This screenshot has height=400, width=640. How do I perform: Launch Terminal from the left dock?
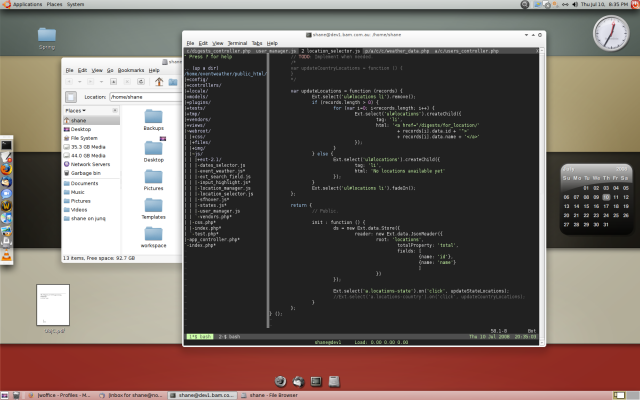point(6,145)
